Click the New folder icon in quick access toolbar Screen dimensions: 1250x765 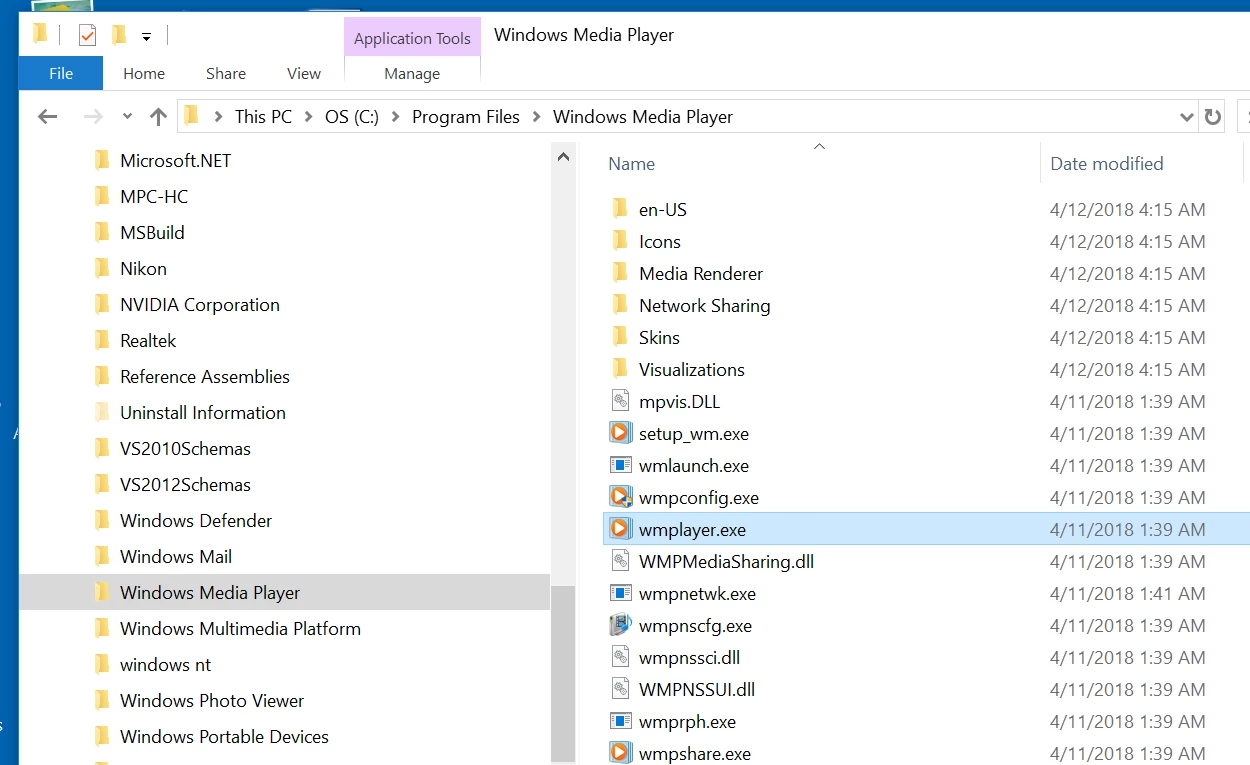(119, 36)
